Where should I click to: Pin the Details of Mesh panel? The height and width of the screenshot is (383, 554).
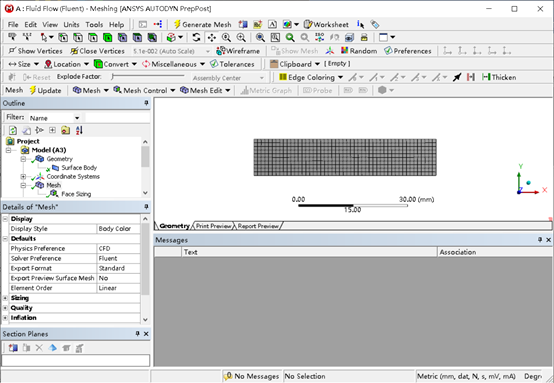[146, 207]
